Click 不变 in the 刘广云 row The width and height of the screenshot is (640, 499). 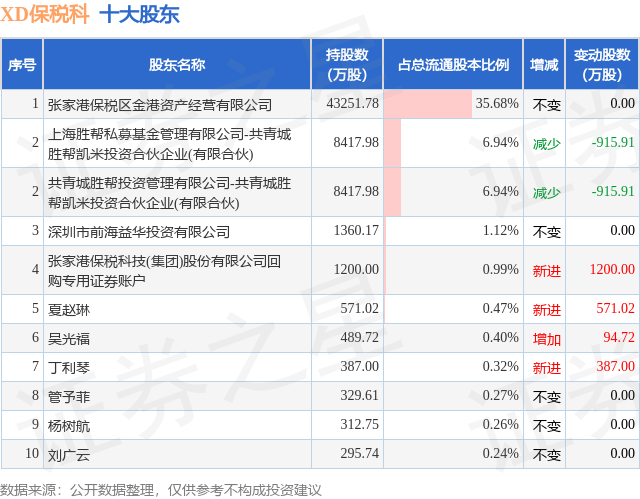coord(547,455)
